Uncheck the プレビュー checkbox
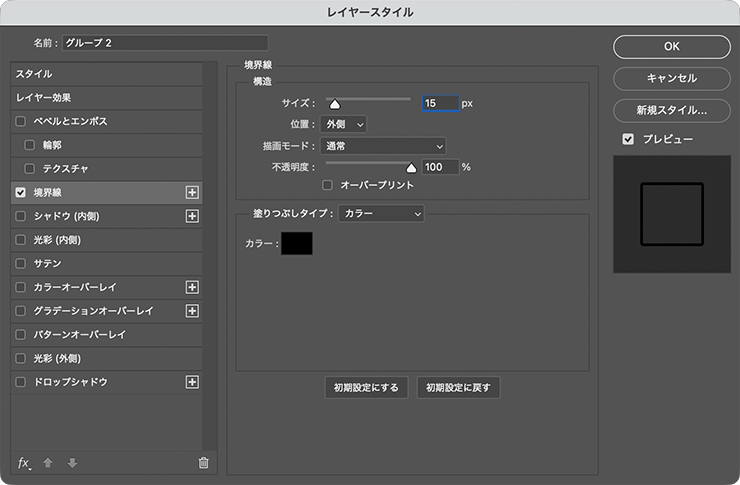This screenshot has width=740, height=485. (x=628, y=139)
